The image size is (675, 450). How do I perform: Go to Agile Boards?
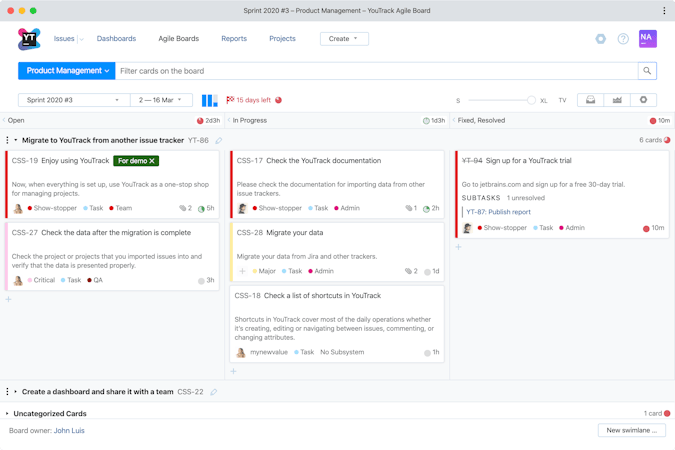pyautogui.click(x=179, y=39)
